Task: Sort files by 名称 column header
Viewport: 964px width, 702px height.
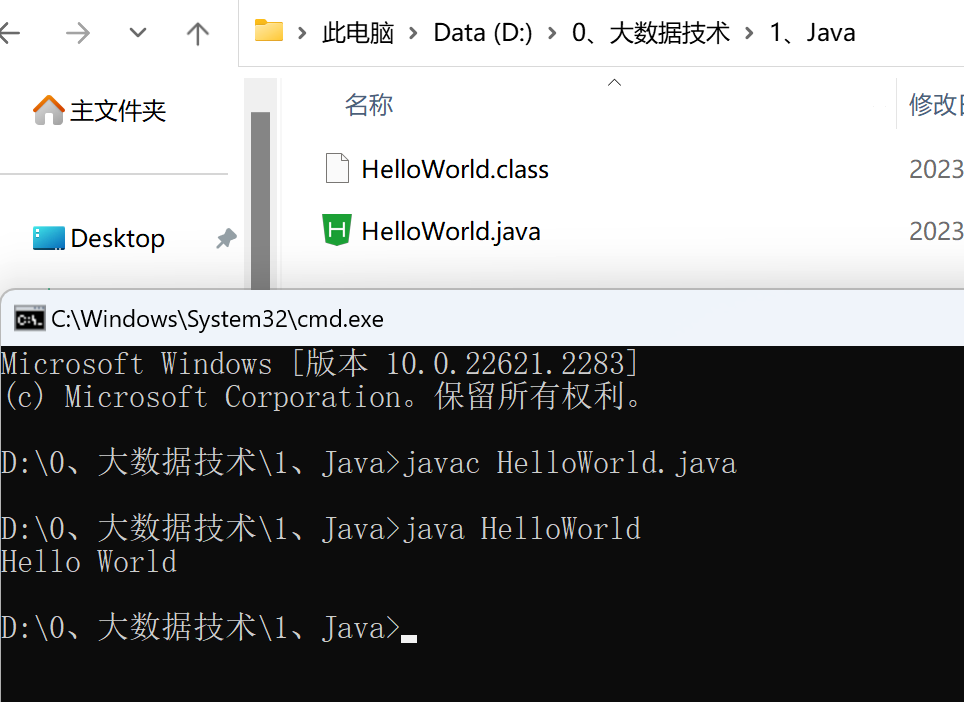Action: [369, 104]
